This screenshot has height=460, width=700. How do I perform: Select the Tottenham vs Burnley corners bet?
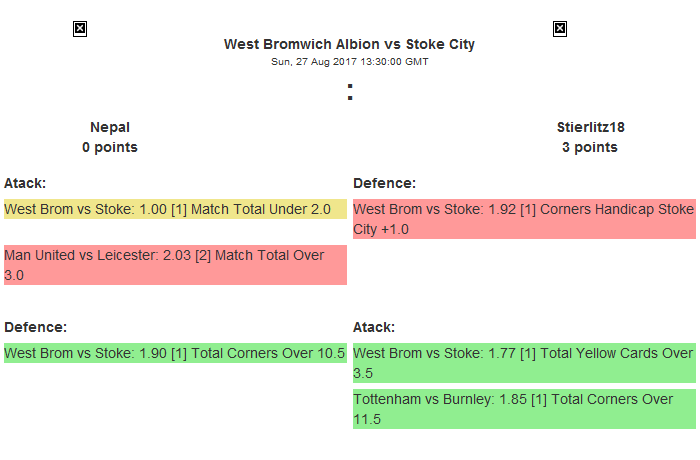524,409
